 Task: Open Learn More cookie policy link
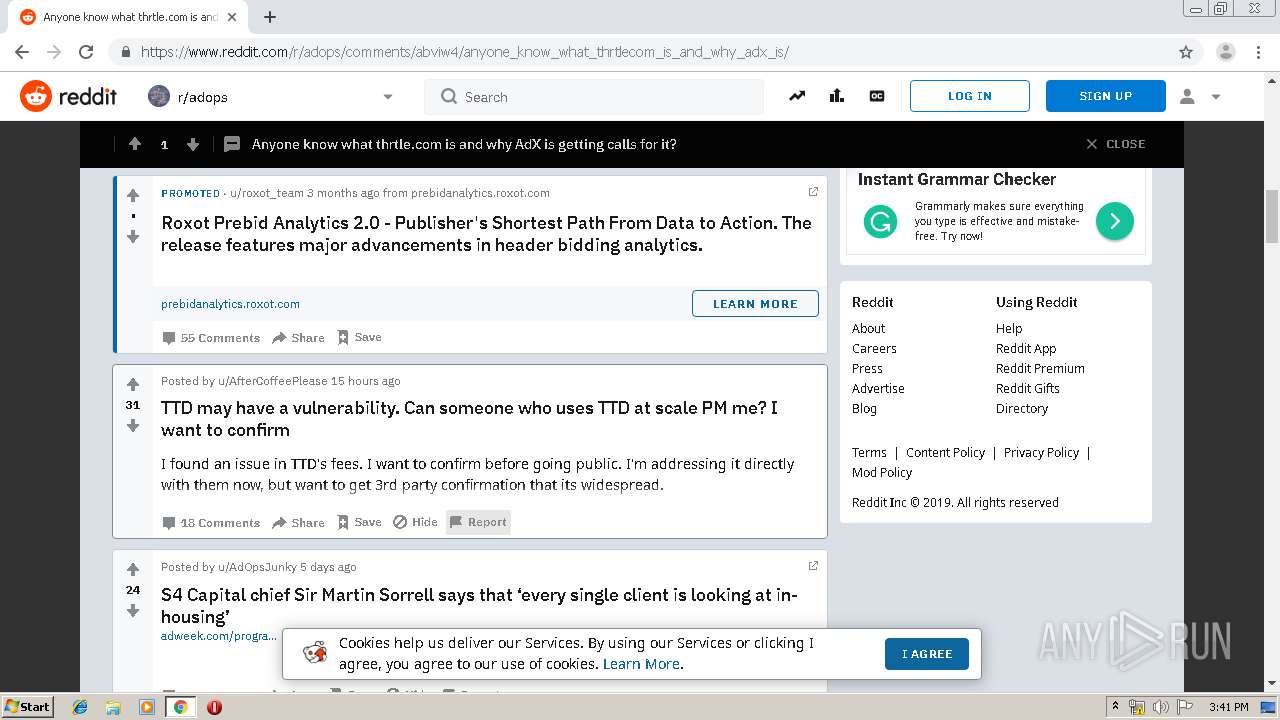641,664
